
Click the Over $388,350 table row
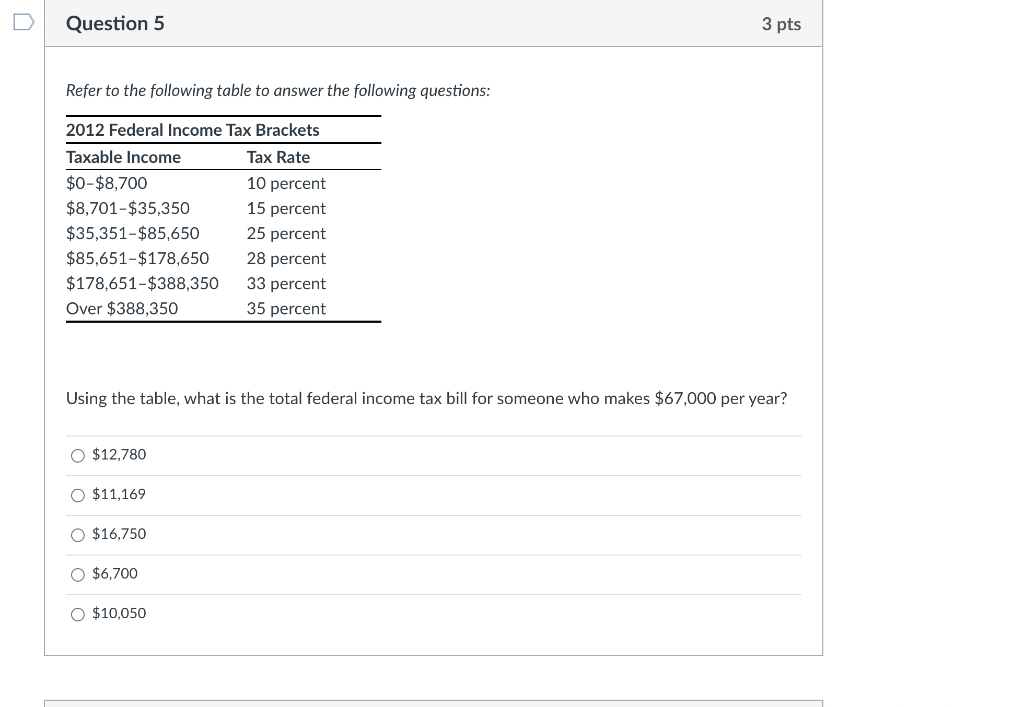click(x=122, y=308)
